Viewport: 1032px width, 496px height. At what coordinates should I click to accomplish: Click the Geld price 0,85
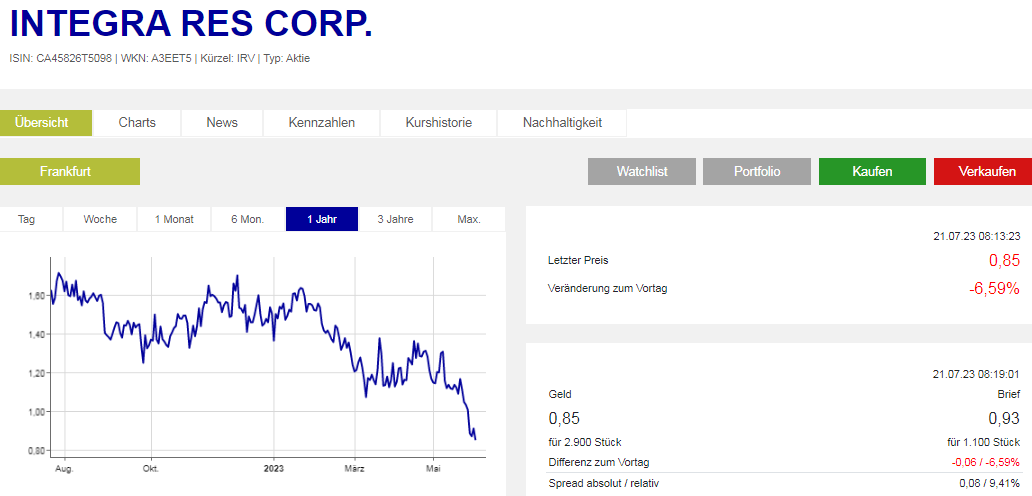[x=564, y=418]
